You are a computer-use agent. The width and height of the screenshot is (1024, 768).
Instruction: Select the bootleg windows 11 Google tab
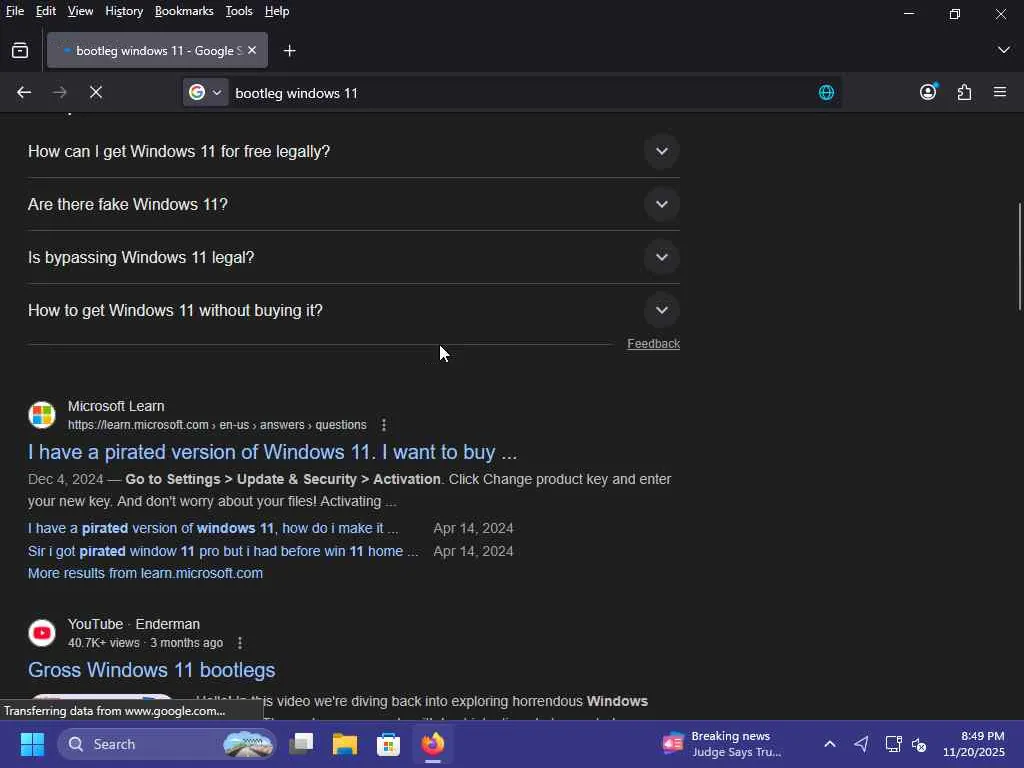[x=157, y=50]
